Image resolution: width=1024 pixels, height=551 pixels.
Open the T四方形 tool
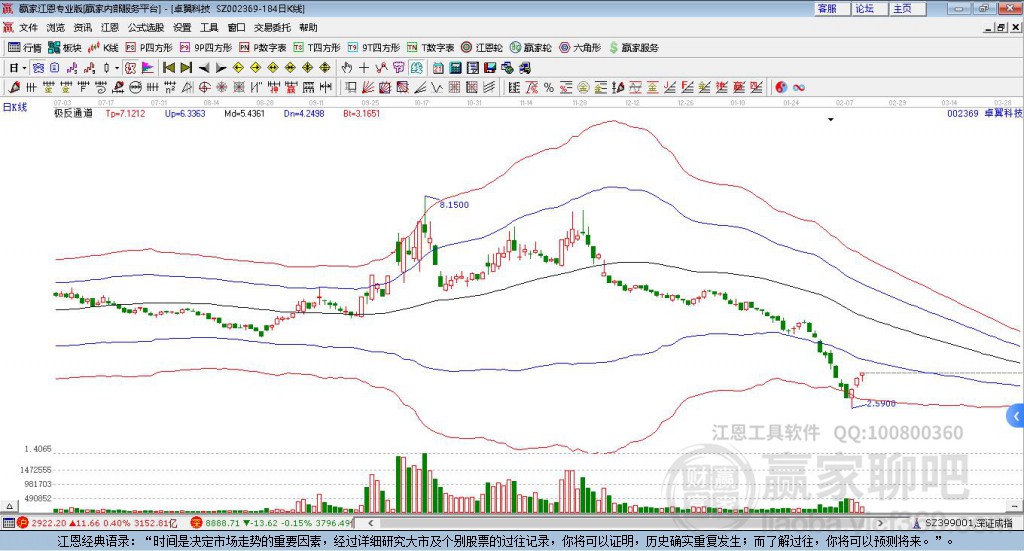317,48
